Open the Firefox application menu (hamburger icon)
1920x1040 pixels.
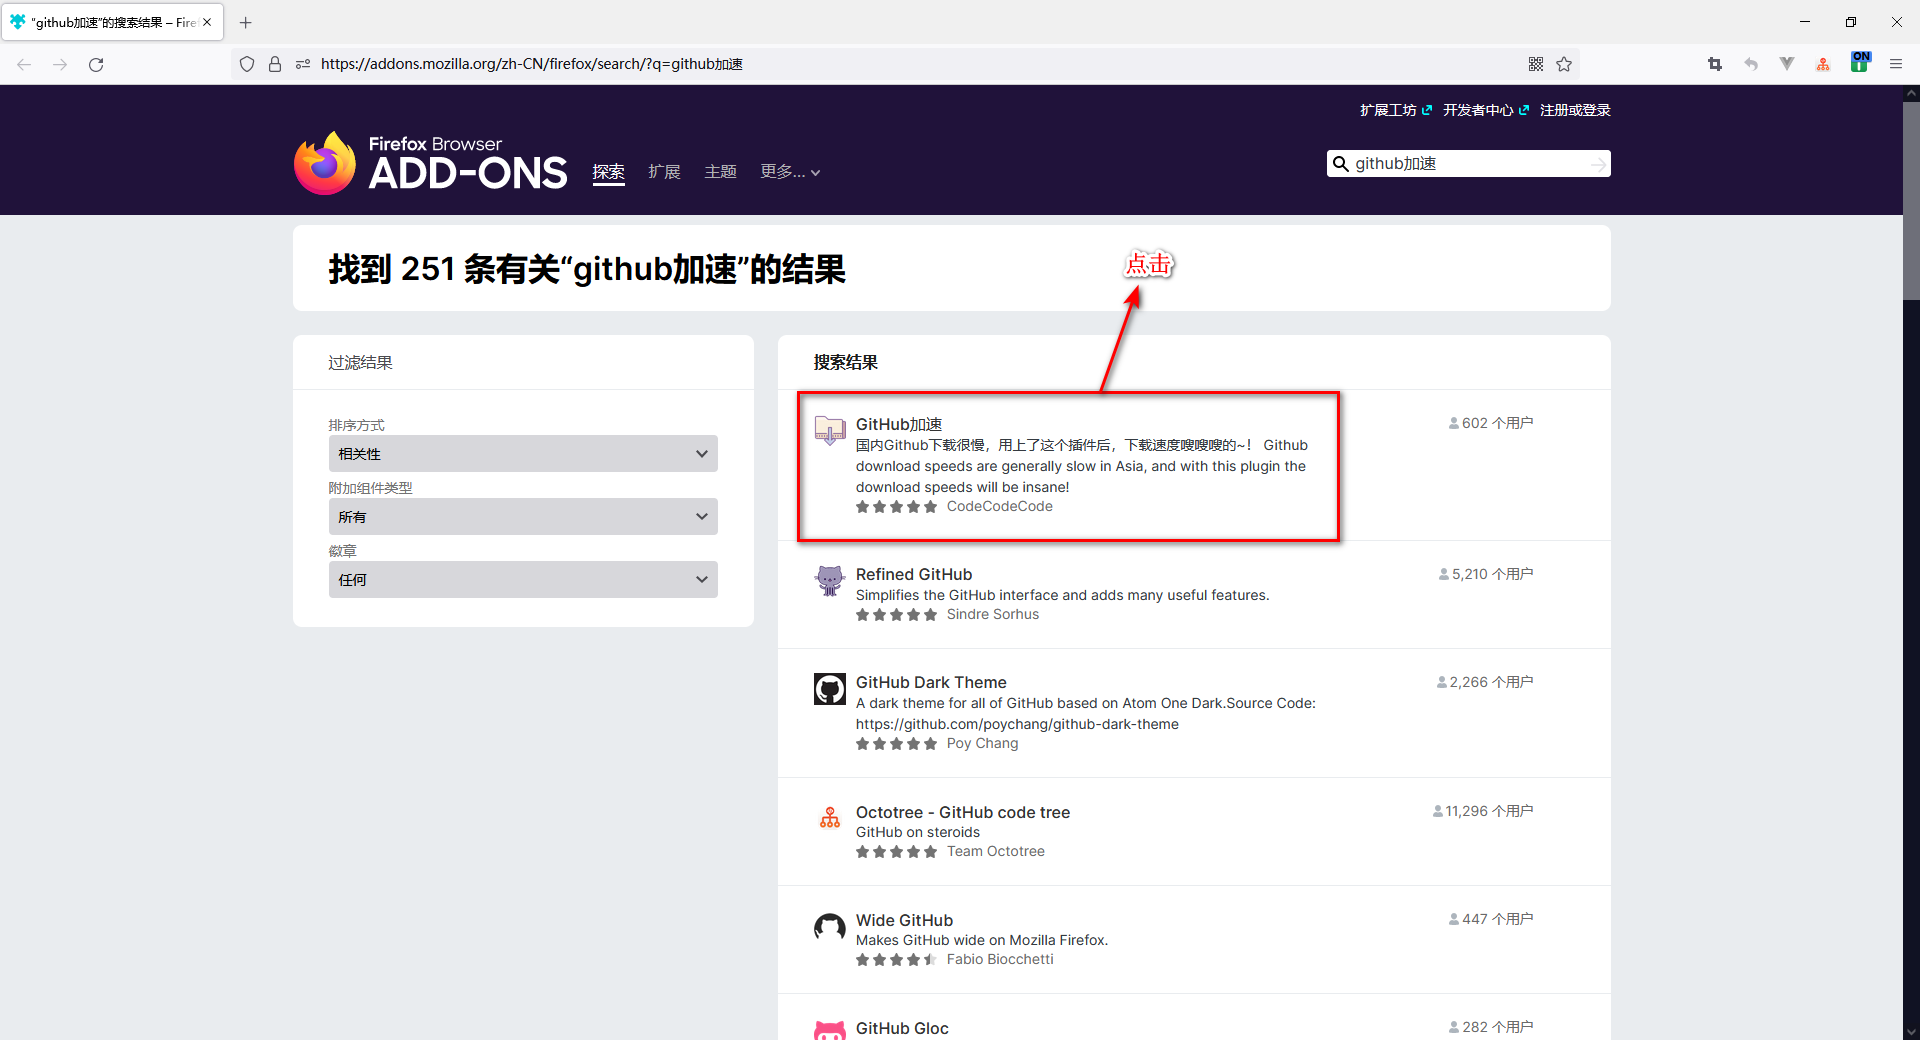(x=1896, y=63)
